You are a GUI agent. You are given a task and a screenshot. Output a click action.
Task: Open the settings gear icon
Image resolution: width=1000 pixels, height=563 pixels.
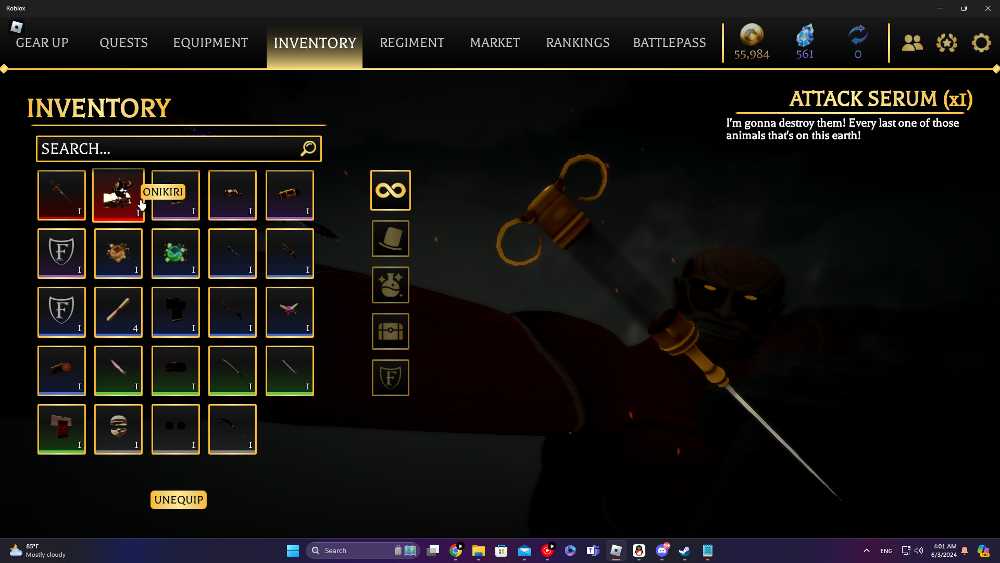click(981, 43)
